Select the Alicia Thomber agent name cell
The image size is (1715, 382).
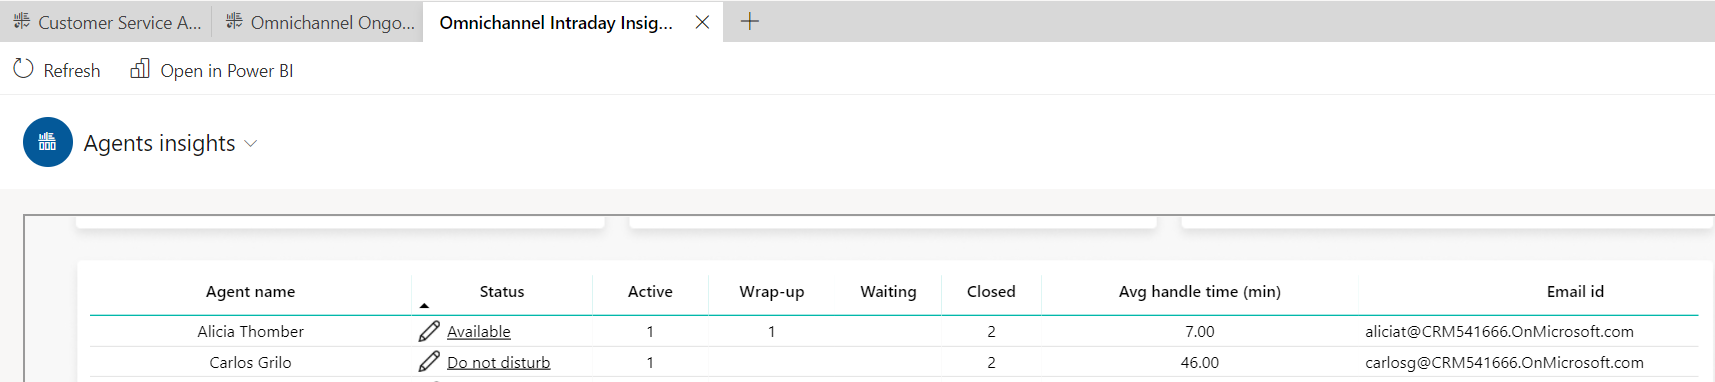click(x=250, y=331)
